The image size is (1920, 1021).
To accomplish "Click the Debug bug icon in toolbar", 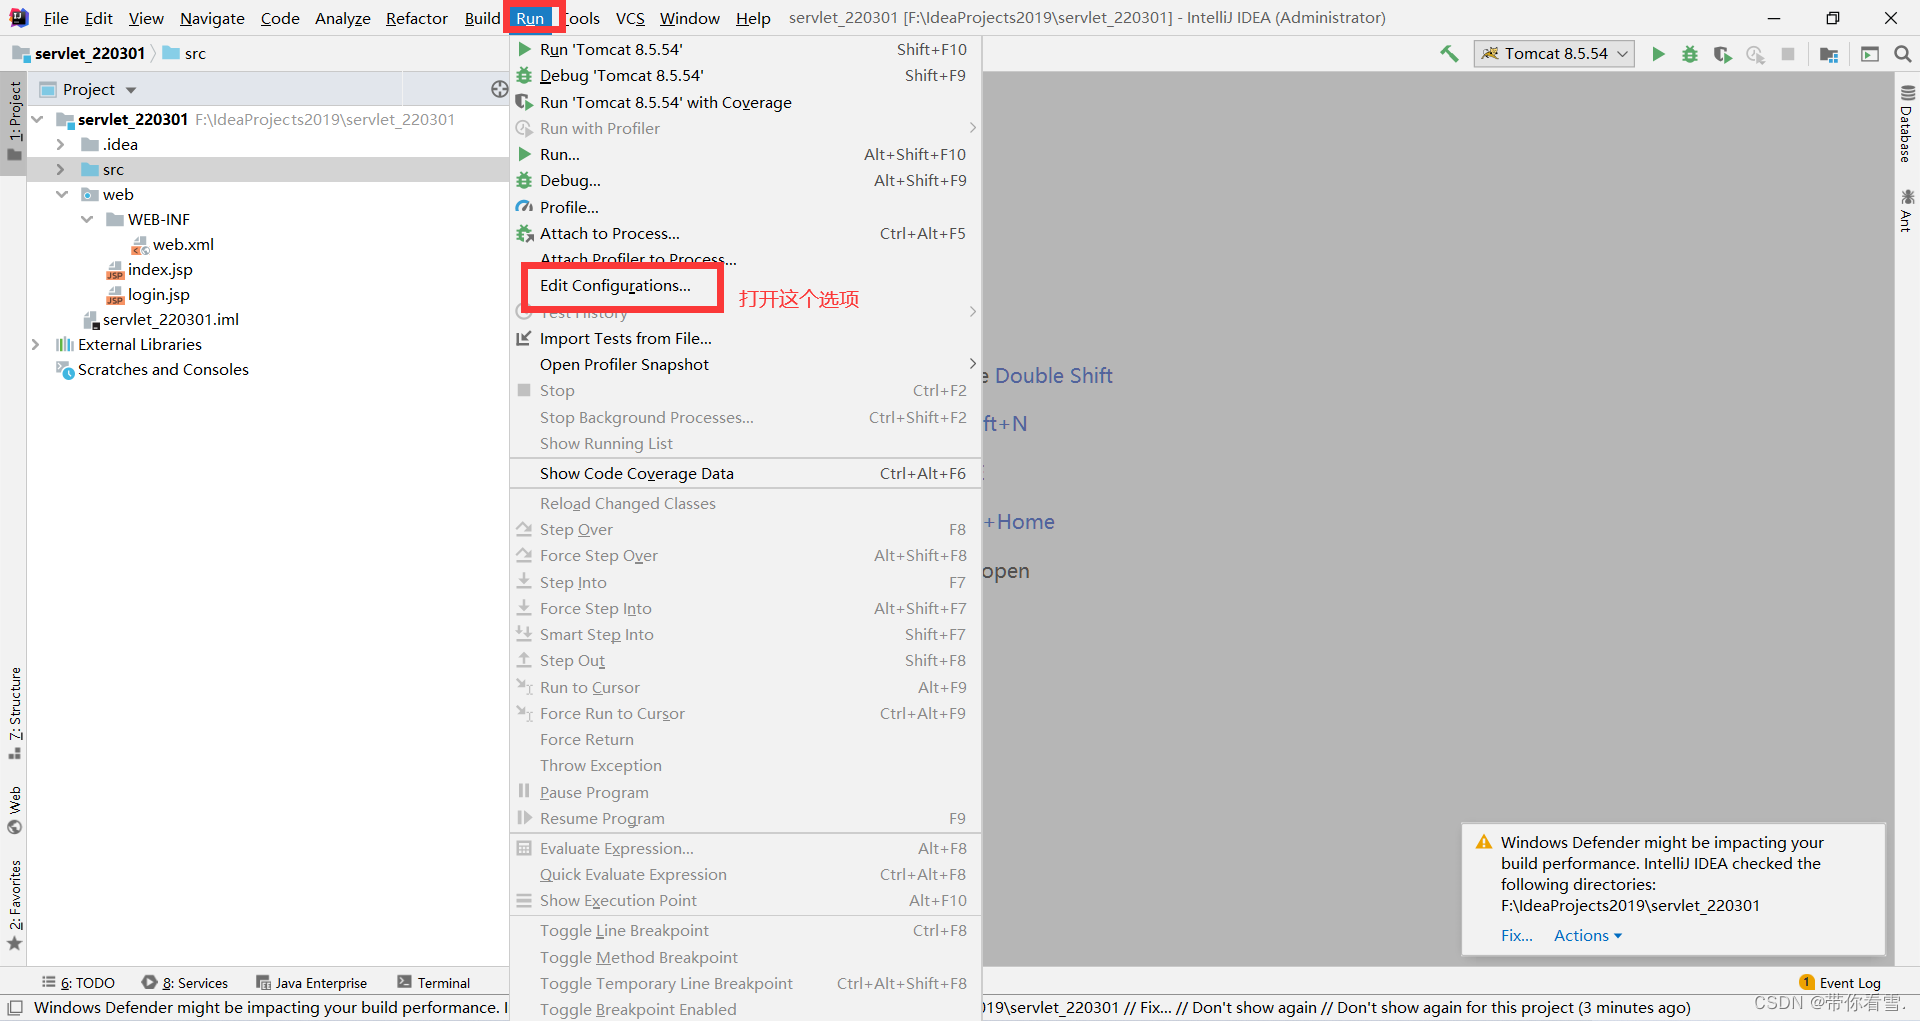I will coord(1690,54).
